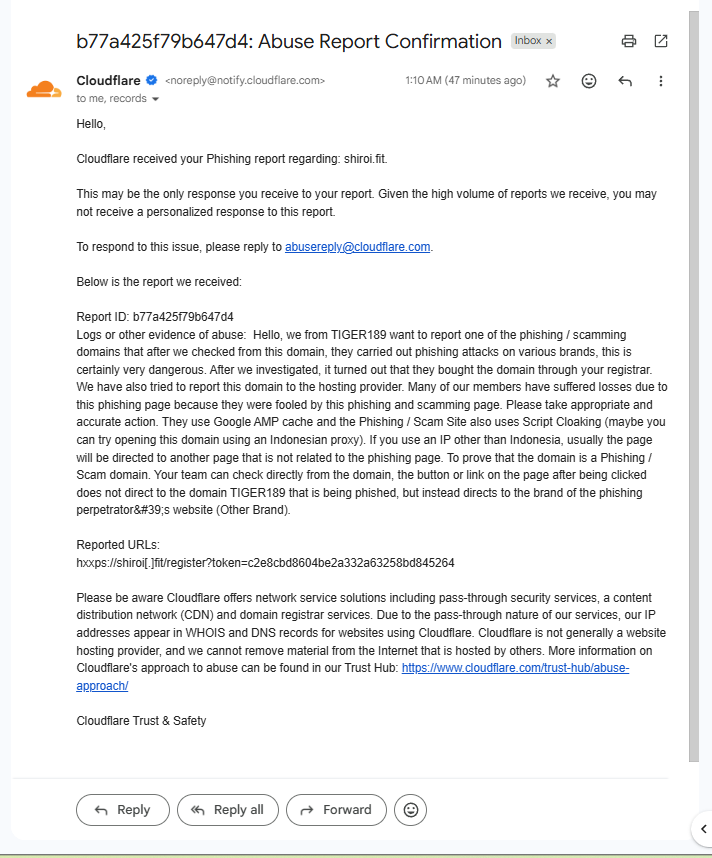This screenshot has width=712, height=858.
Task: Click the Reply button below the message
Action: 123,810
